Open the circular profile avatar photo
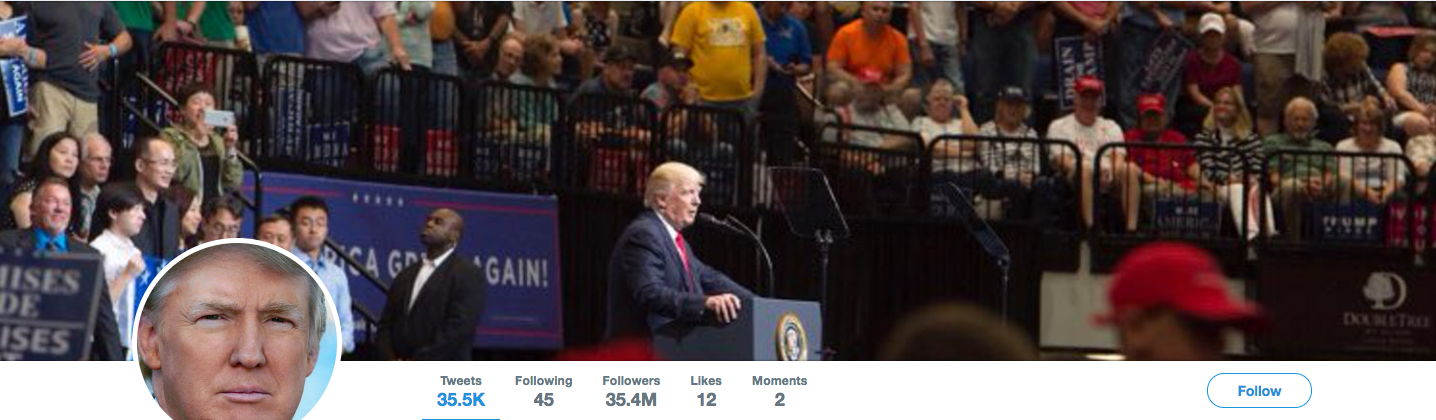 pos(237,333)
